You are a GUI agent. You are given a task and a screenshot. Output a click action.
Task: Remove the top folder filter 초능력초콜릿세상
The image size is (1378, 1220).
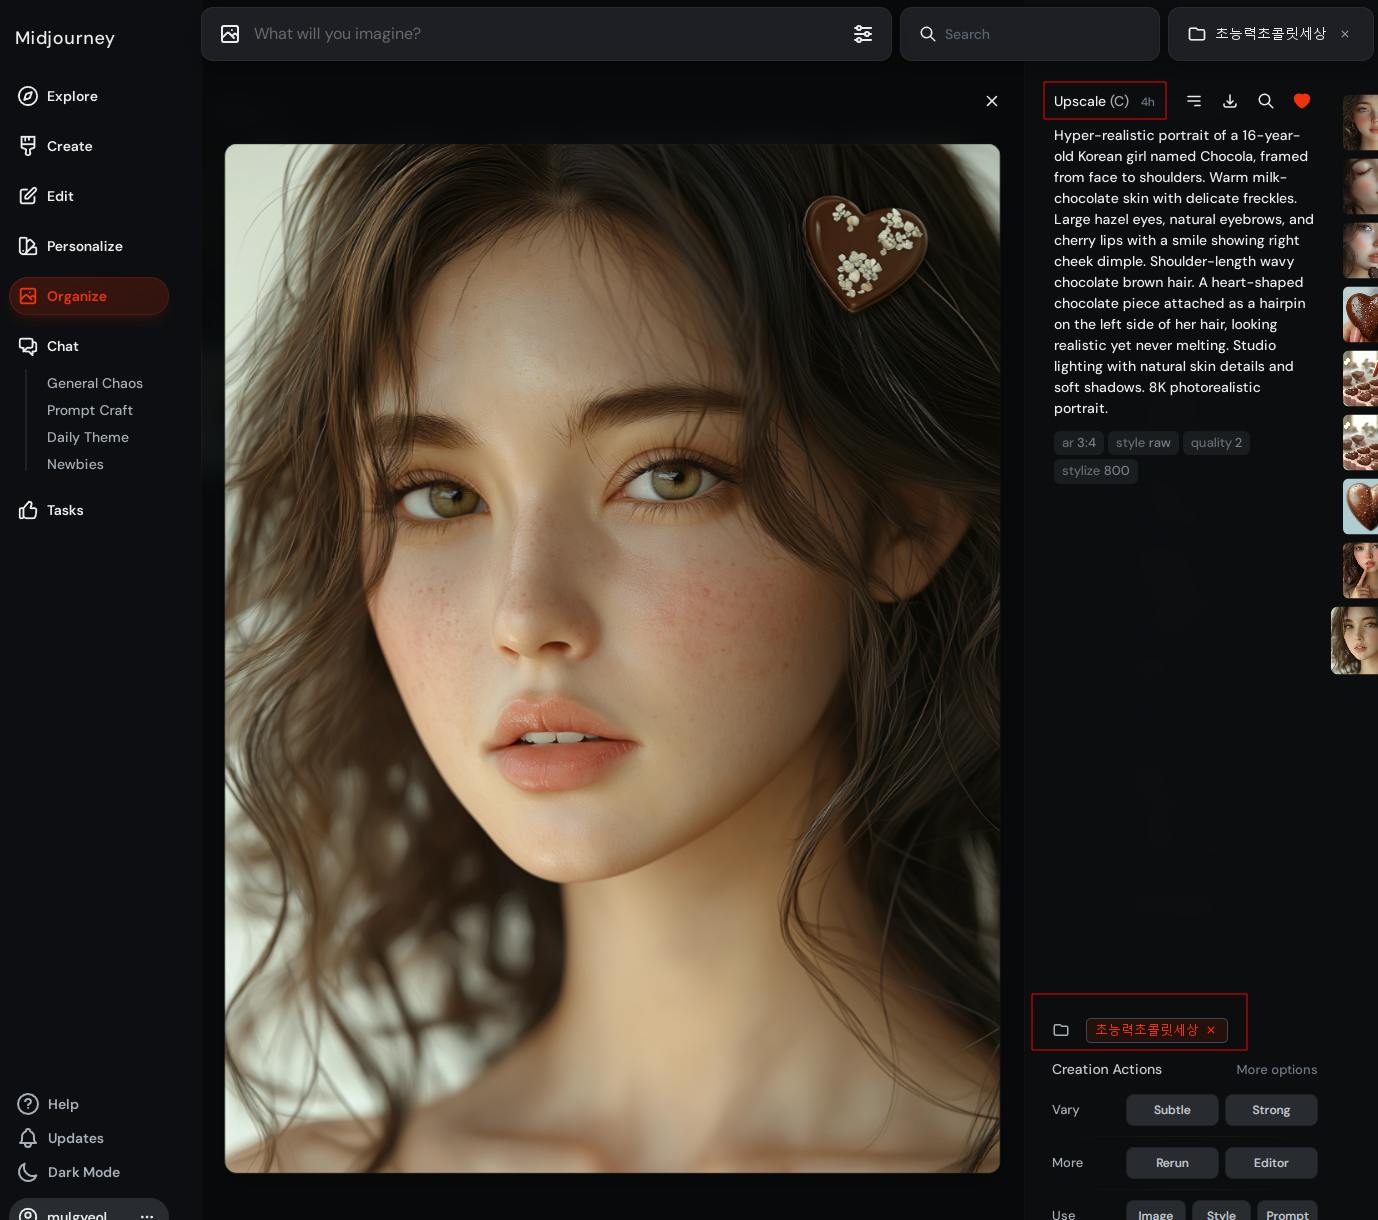[1345, 34]
